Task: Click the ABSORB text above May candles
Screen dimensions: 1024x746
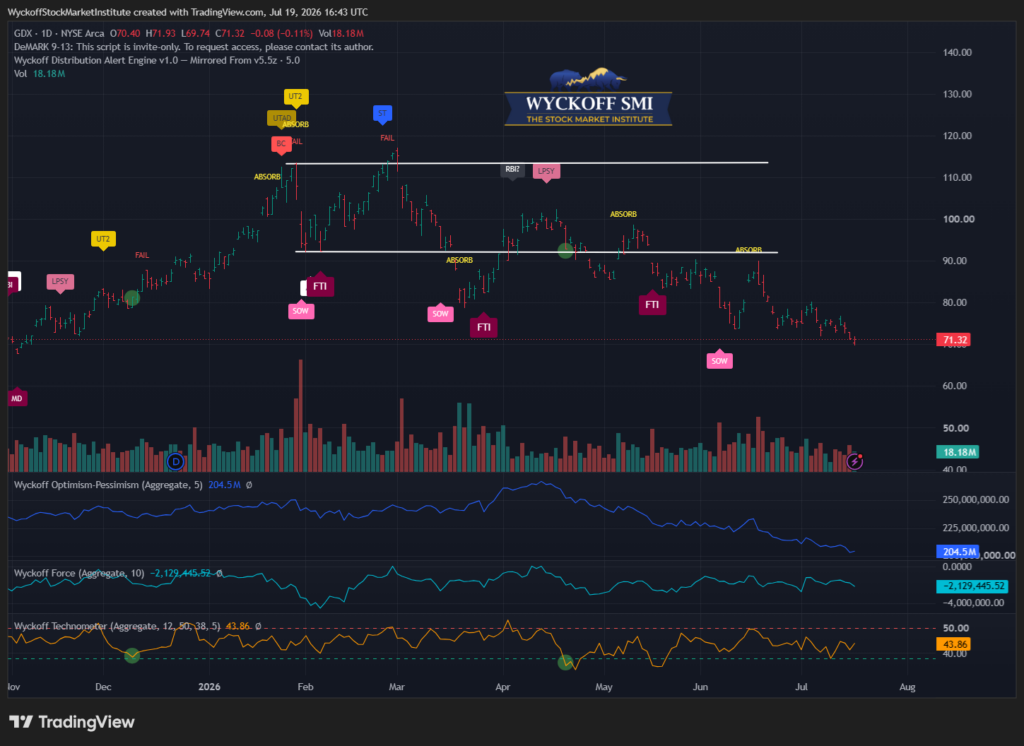Action: click(x=623, y=214)
